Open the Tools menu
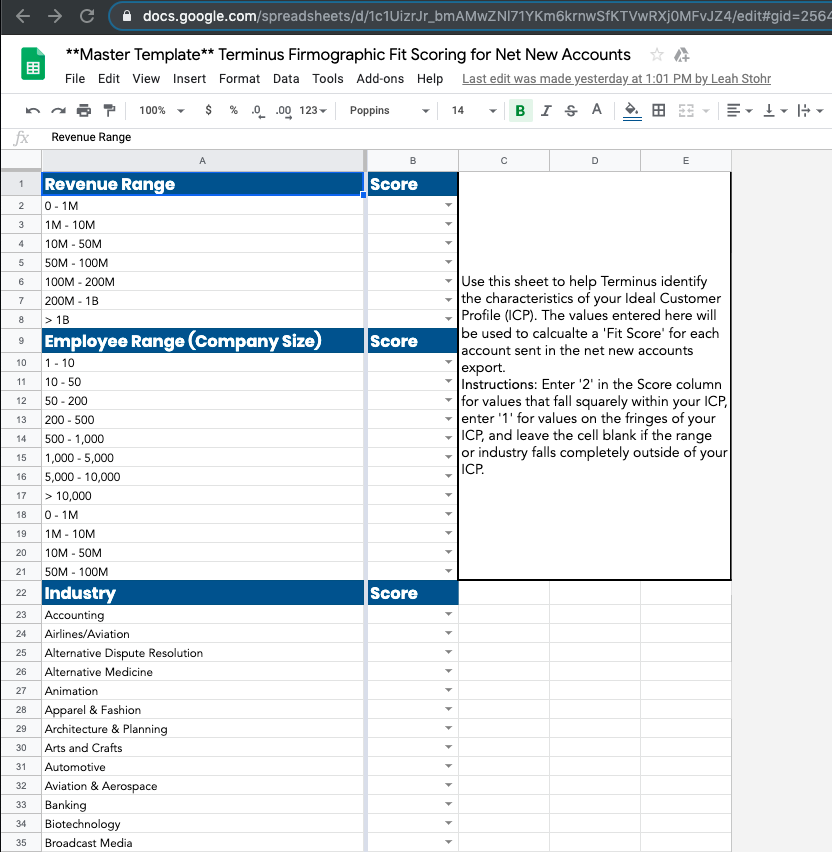 (328, 79)
